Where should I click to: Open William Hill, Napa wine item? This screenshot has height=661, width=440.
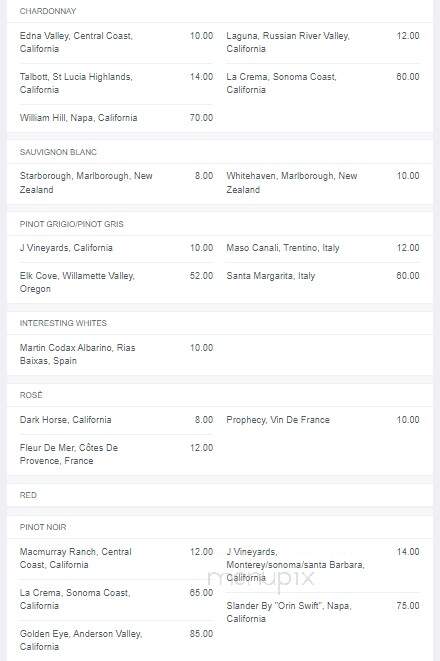click(x=116, y=118)
